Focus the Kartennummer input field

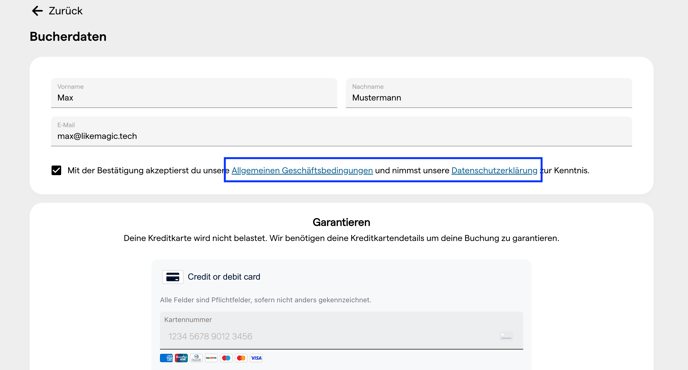[x=341, y=331]
